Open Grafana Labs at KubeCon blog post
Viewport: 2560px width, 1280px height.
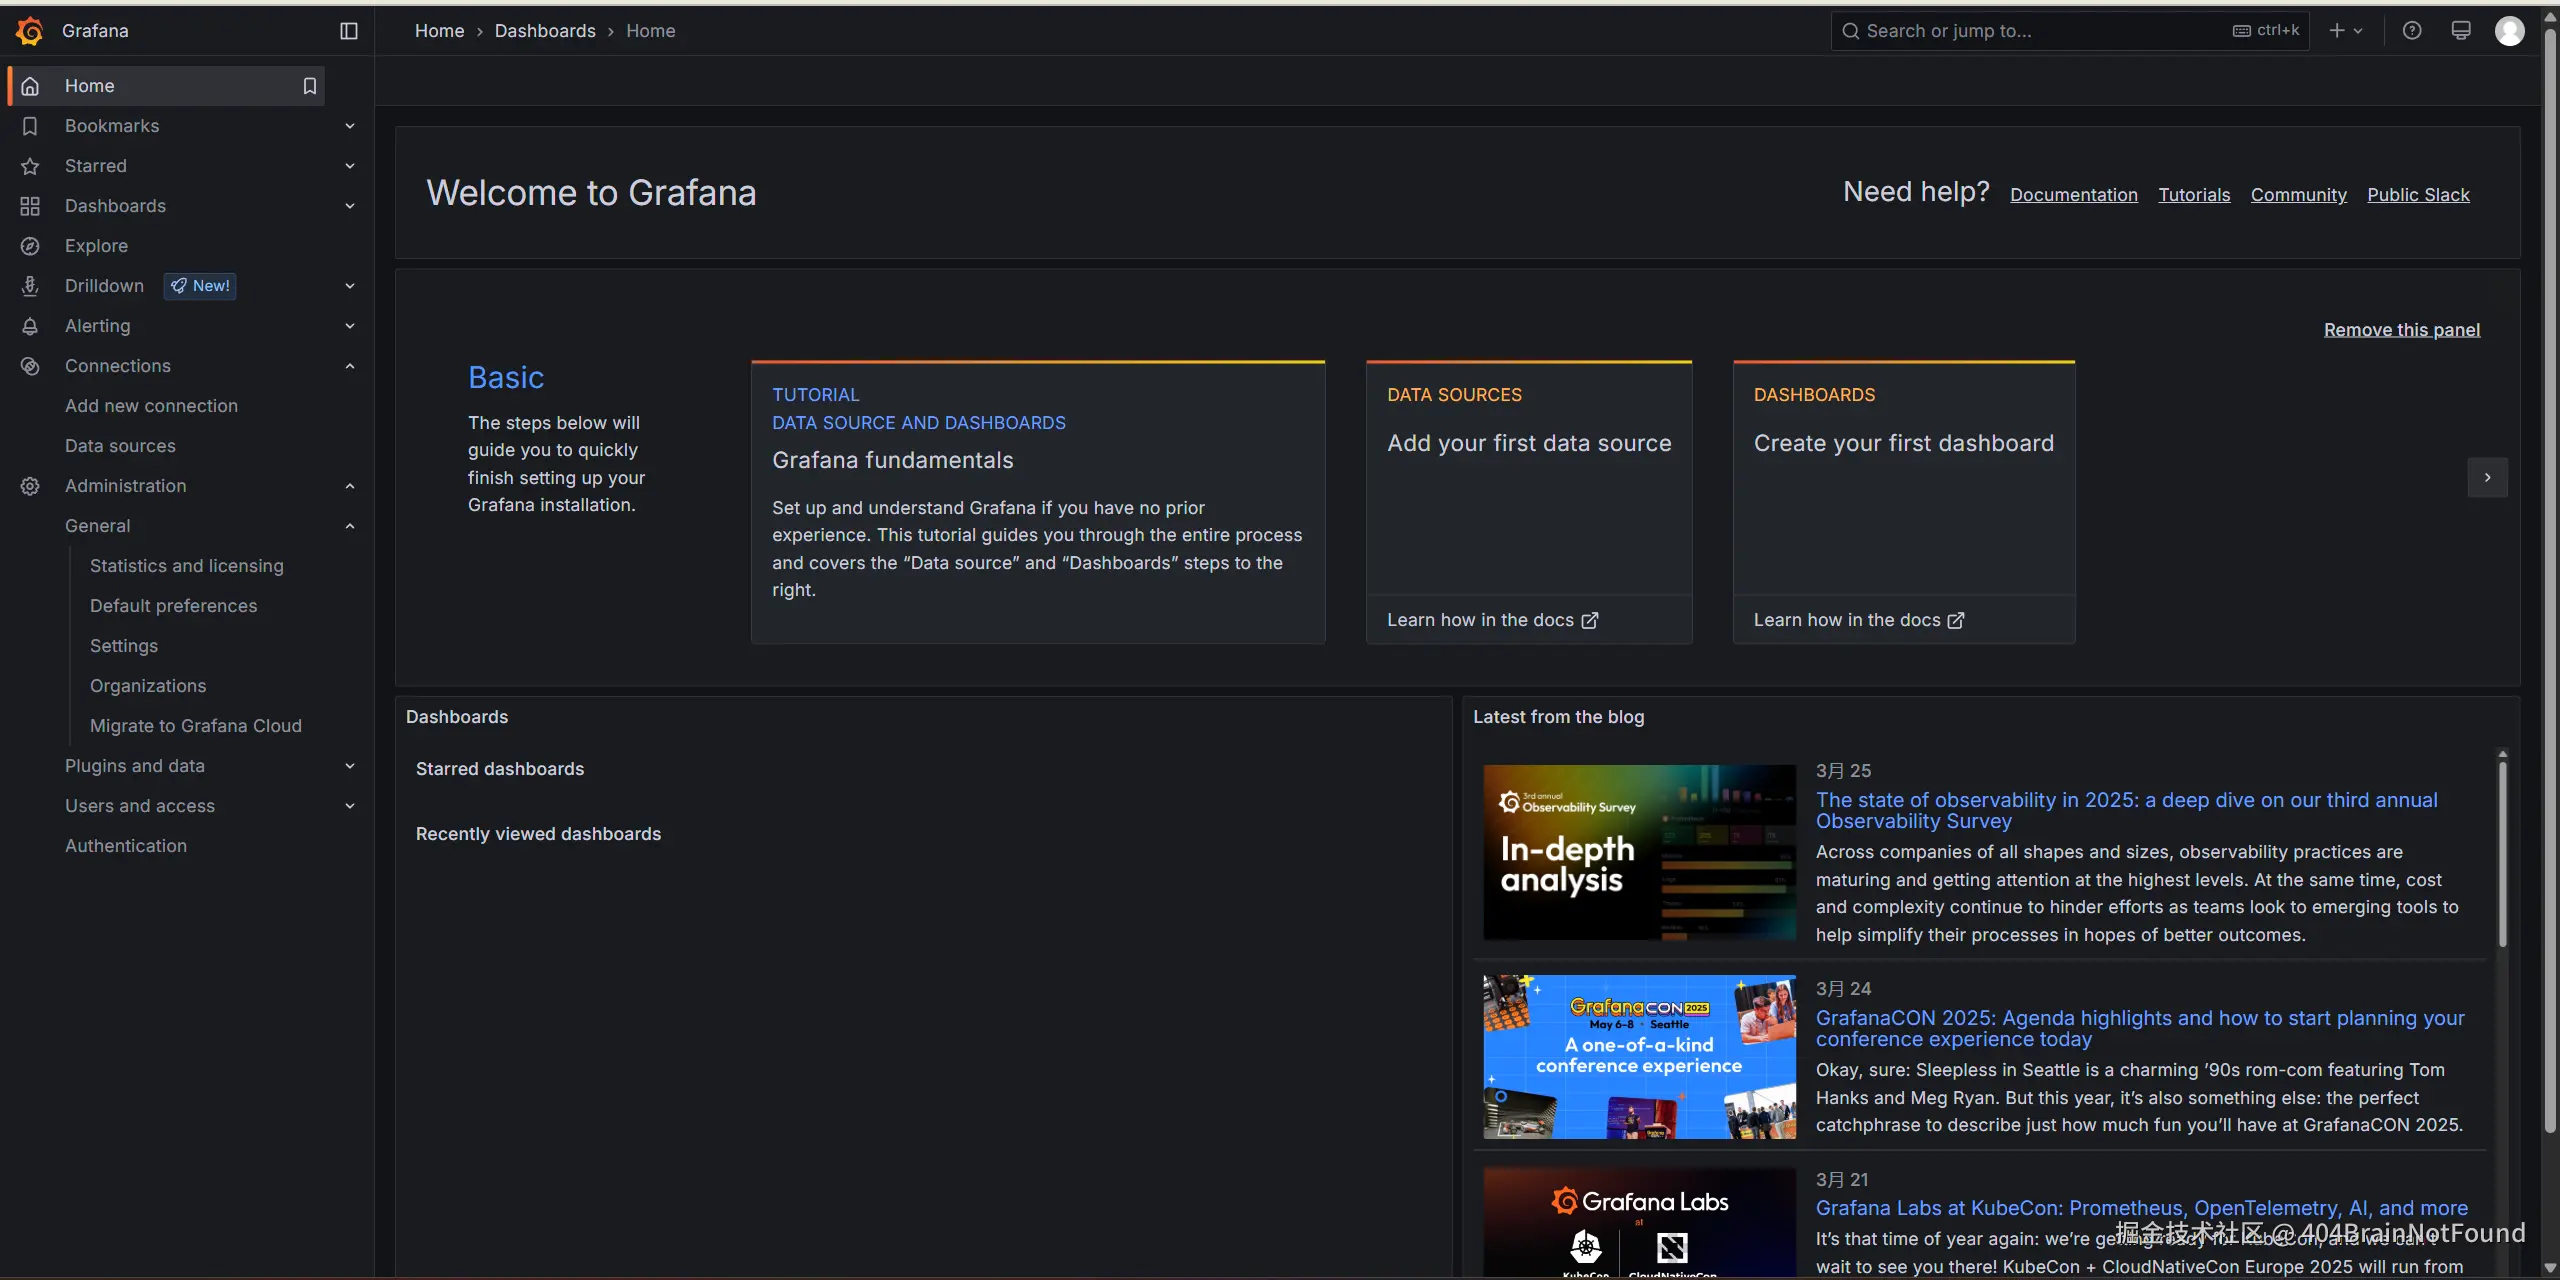point(2142,1208)
